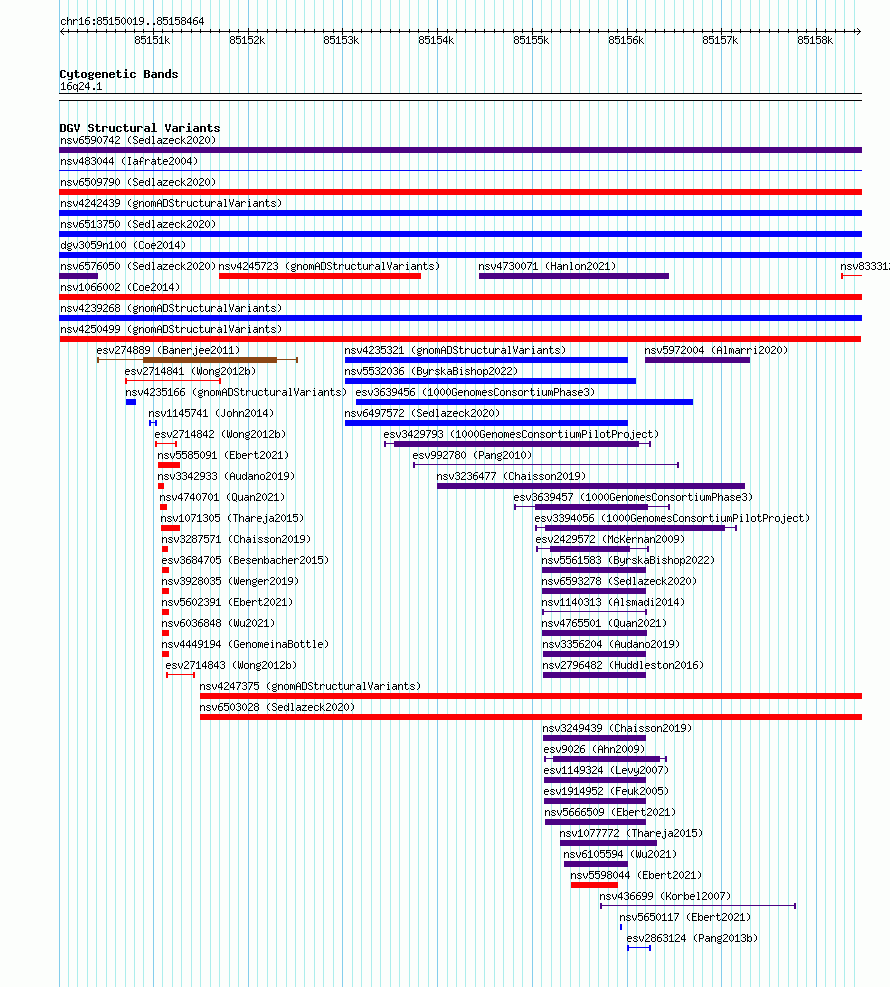Open nsv5561583 (ByrskaBishop2022) label

(x=628, y=560)
